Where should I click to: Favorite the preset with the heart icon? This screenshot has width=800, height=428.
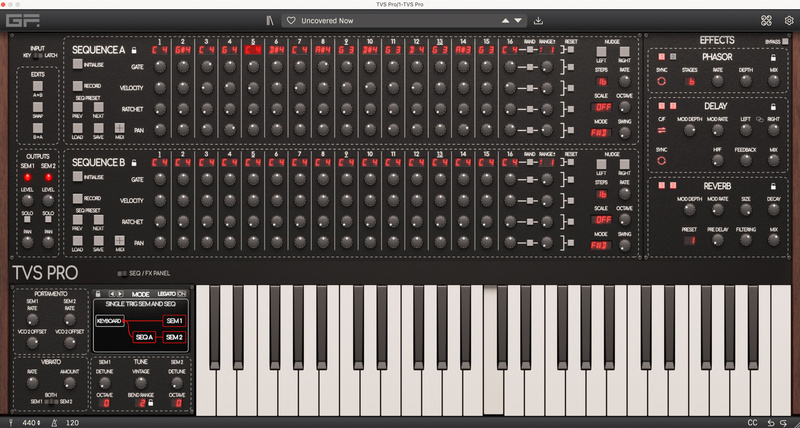(x=291, y=21)
